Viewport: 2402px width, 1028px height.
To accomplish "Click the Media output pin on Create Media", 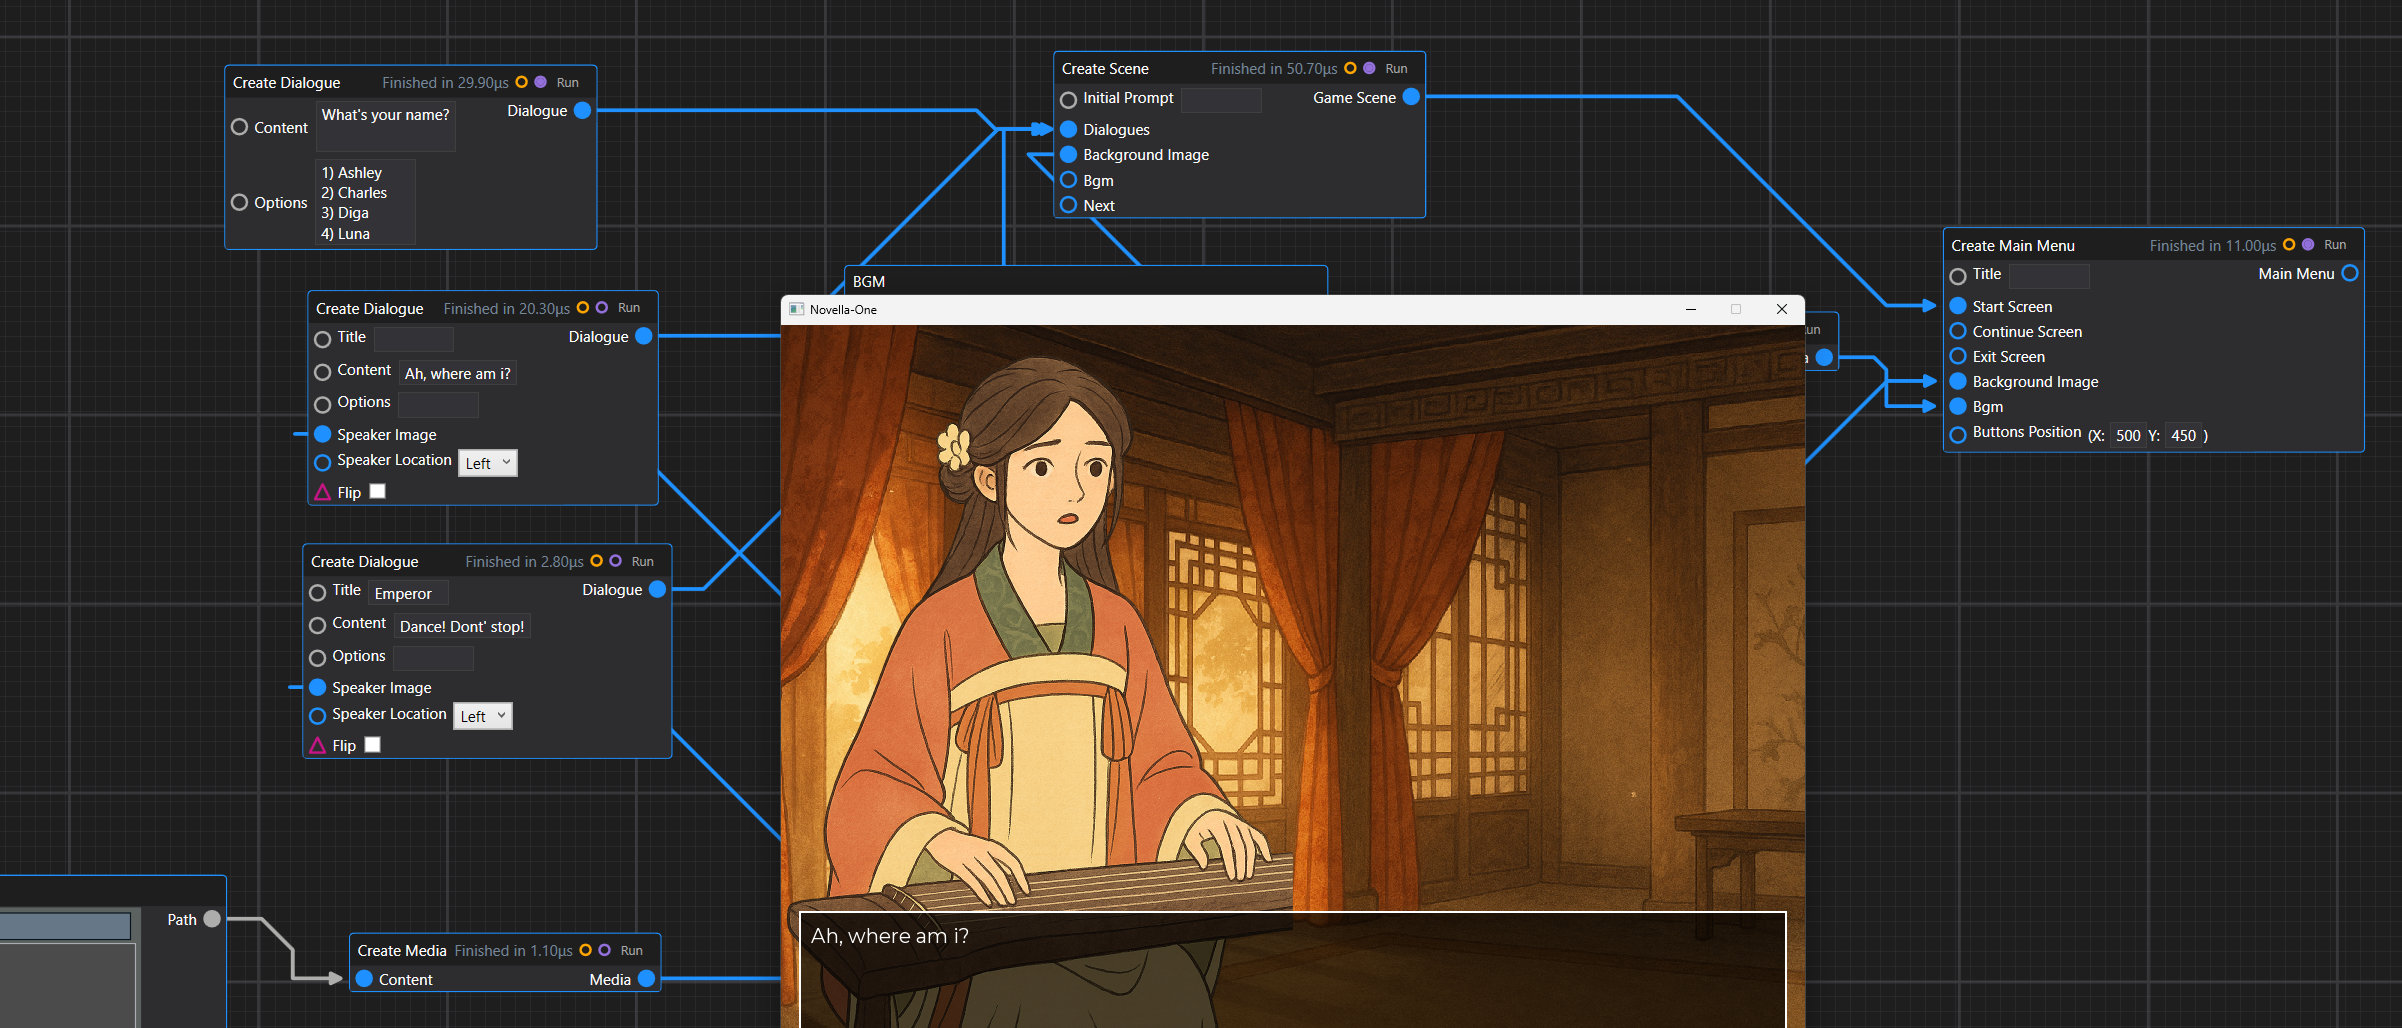I will tap(646, 979).
